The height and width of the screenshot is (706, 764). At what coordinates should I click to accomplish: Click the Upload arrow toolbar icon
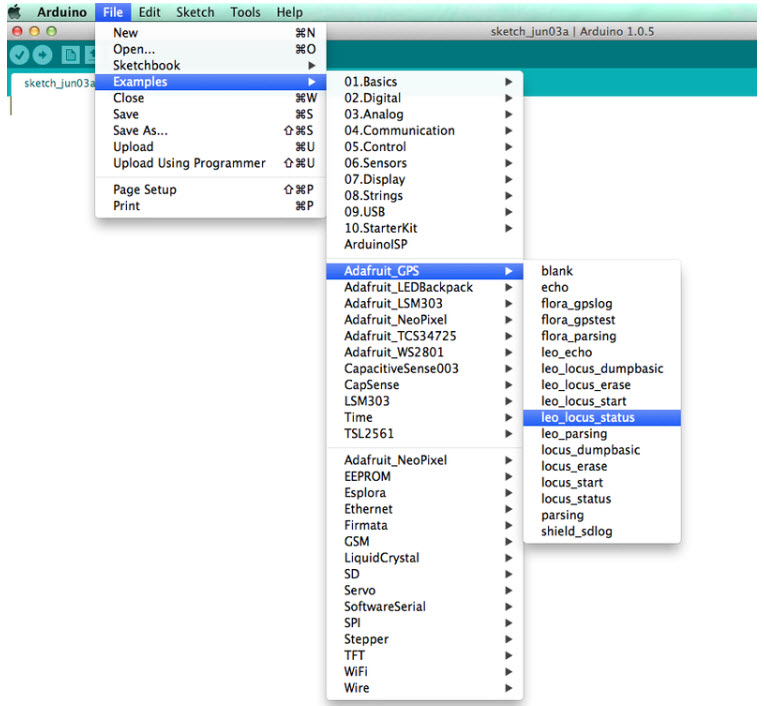coord(42,55)
